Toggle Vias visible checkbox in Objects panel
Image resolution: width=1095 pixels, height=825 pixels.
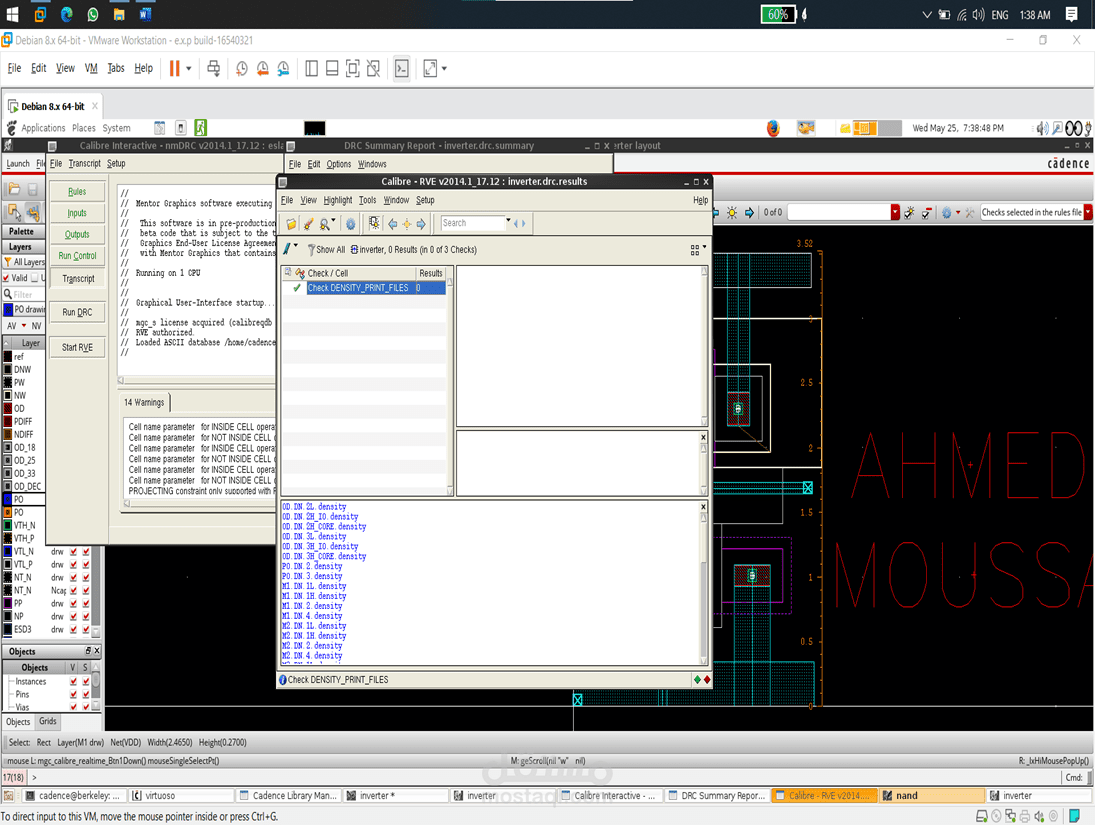[73, 707]
